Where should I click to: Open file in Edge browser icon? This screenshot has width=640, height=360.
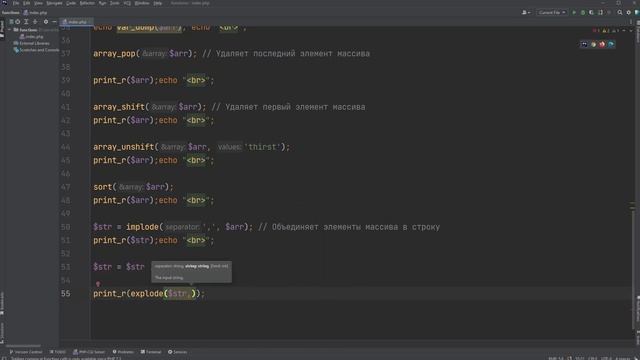[611, 44]
